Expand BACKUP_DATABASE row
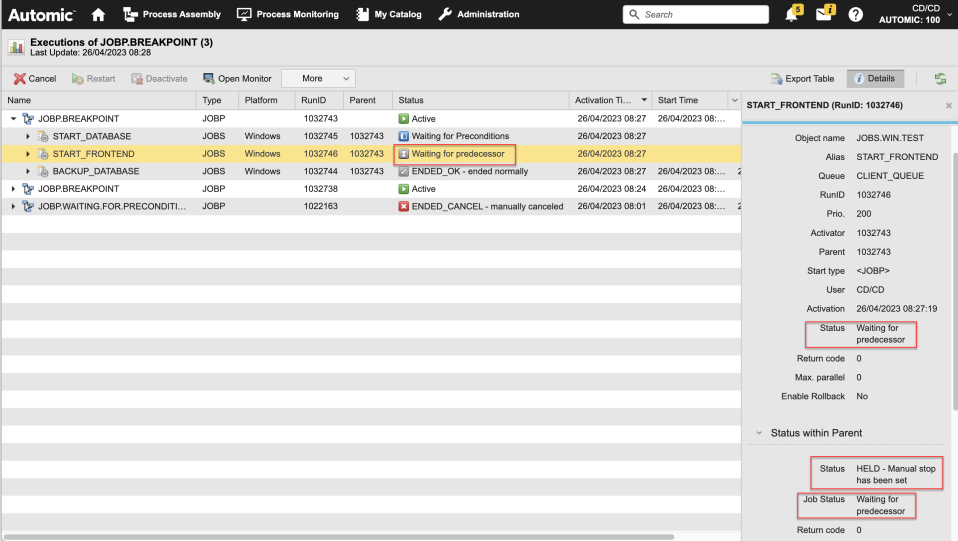 click(x=27, y=171)
